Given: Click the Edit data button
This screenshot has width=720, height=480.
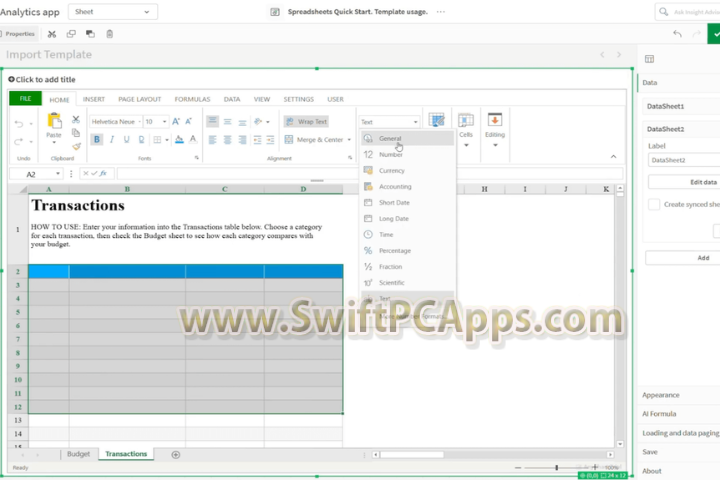Looking at the screenshot, I should click(x=684, y=182).
